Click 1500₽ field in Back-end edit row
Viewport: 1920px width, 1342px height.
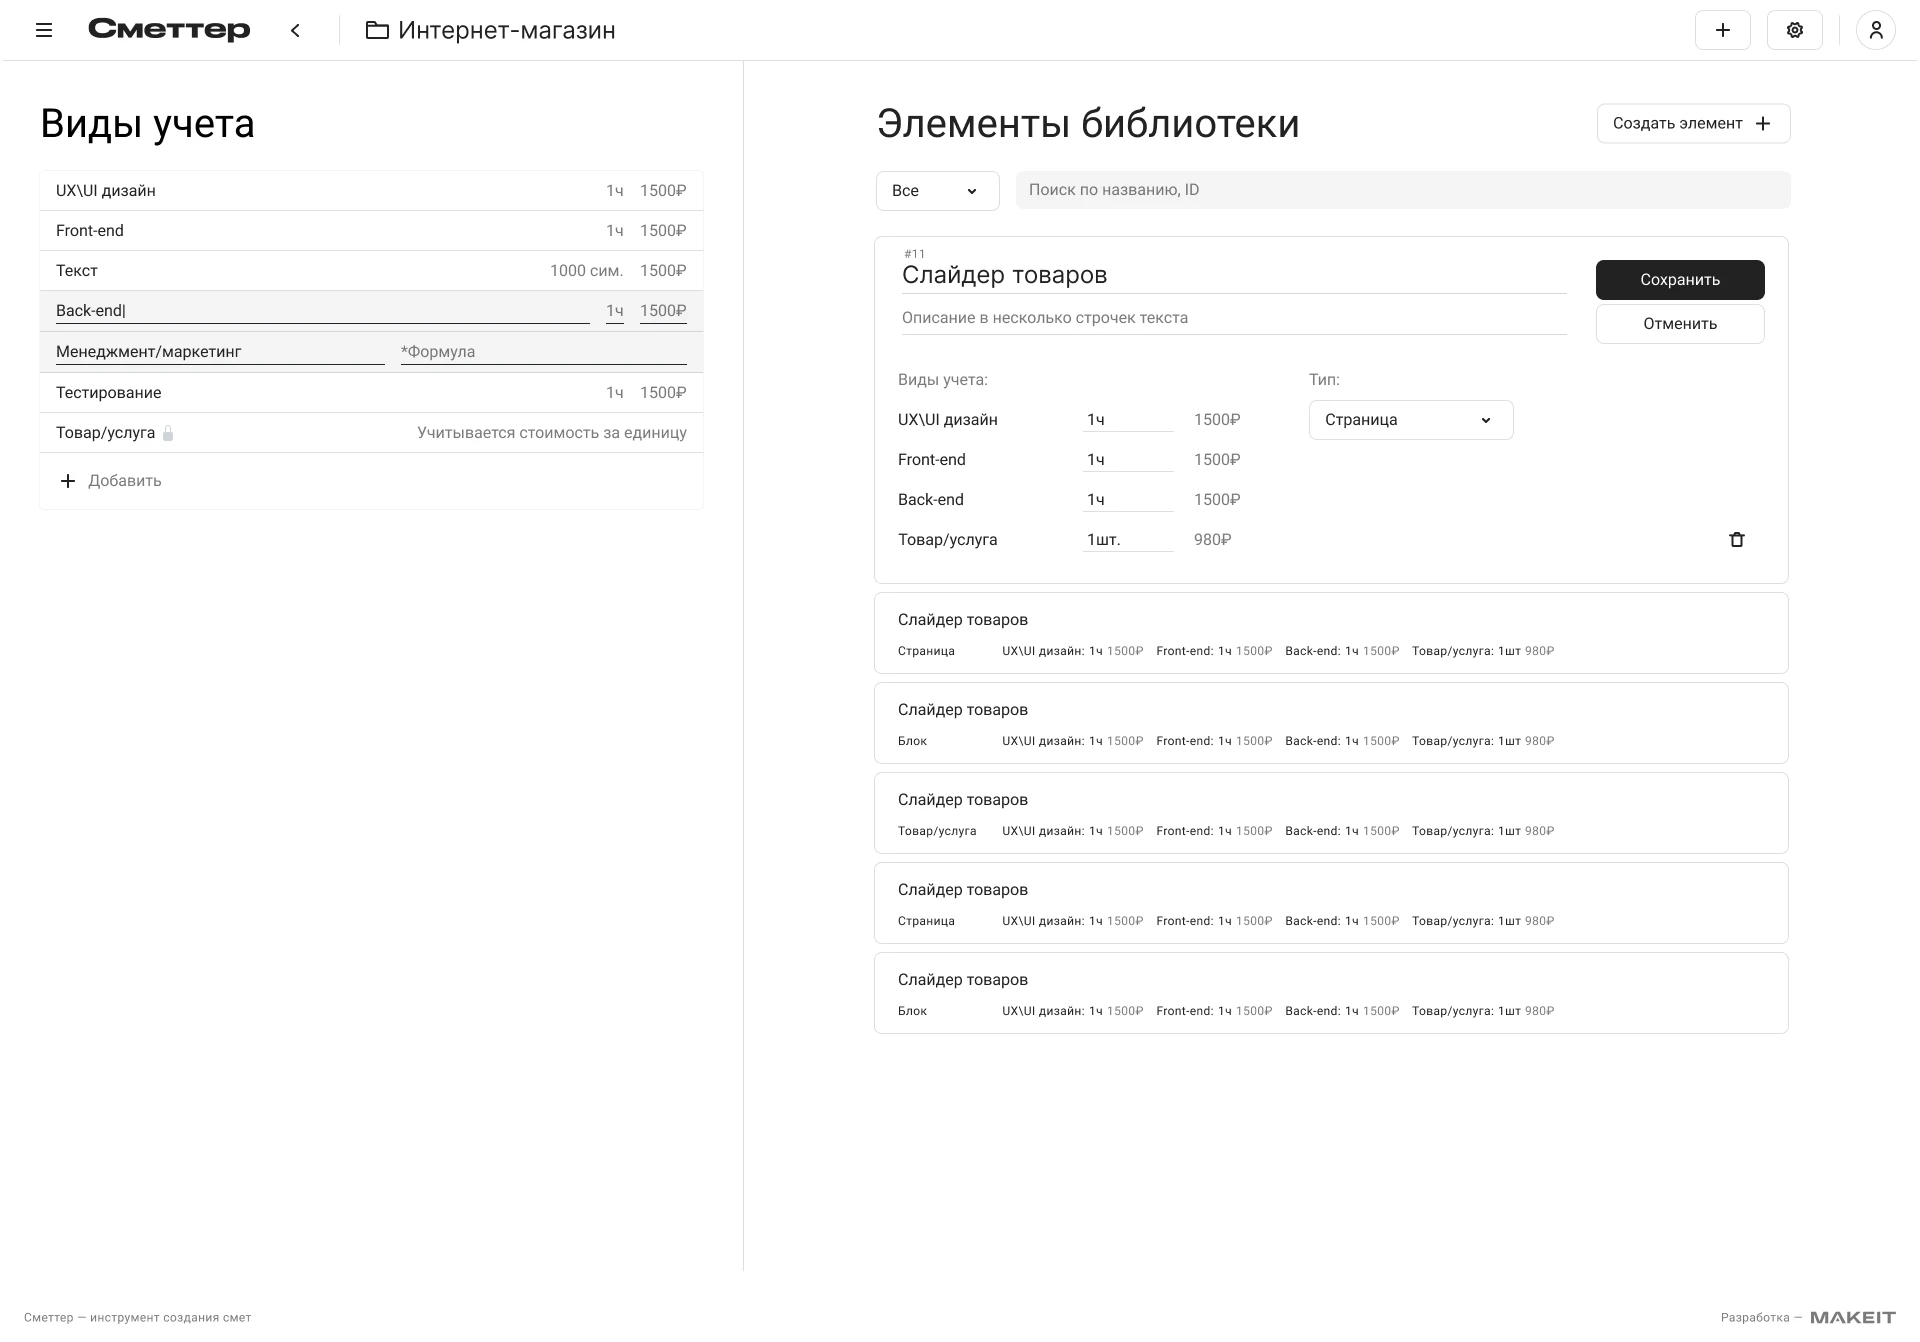click(663, 311)
